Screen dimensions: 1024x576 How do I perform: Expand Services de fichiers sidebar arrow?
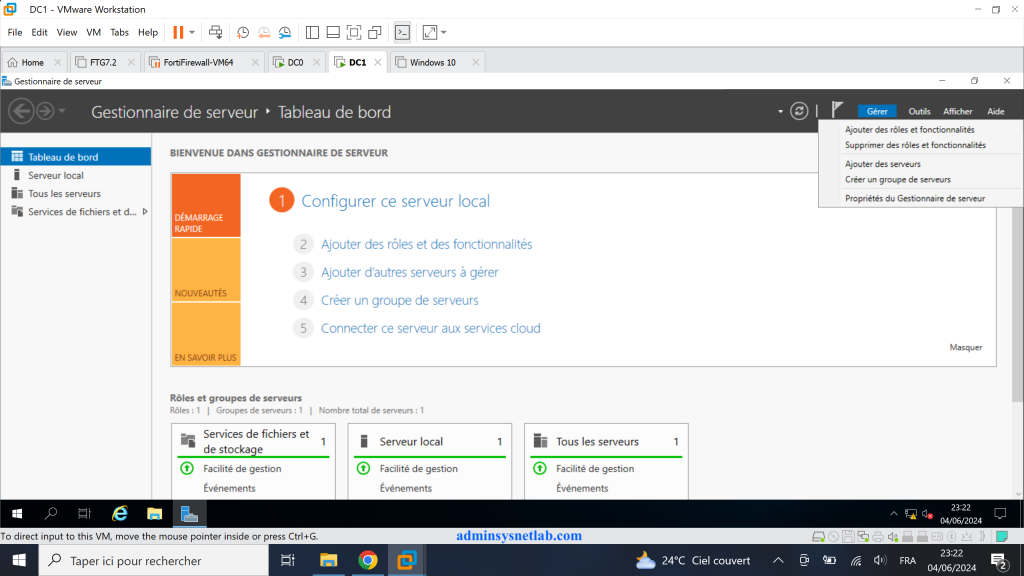pyautogui.click(x=145, y=212)
